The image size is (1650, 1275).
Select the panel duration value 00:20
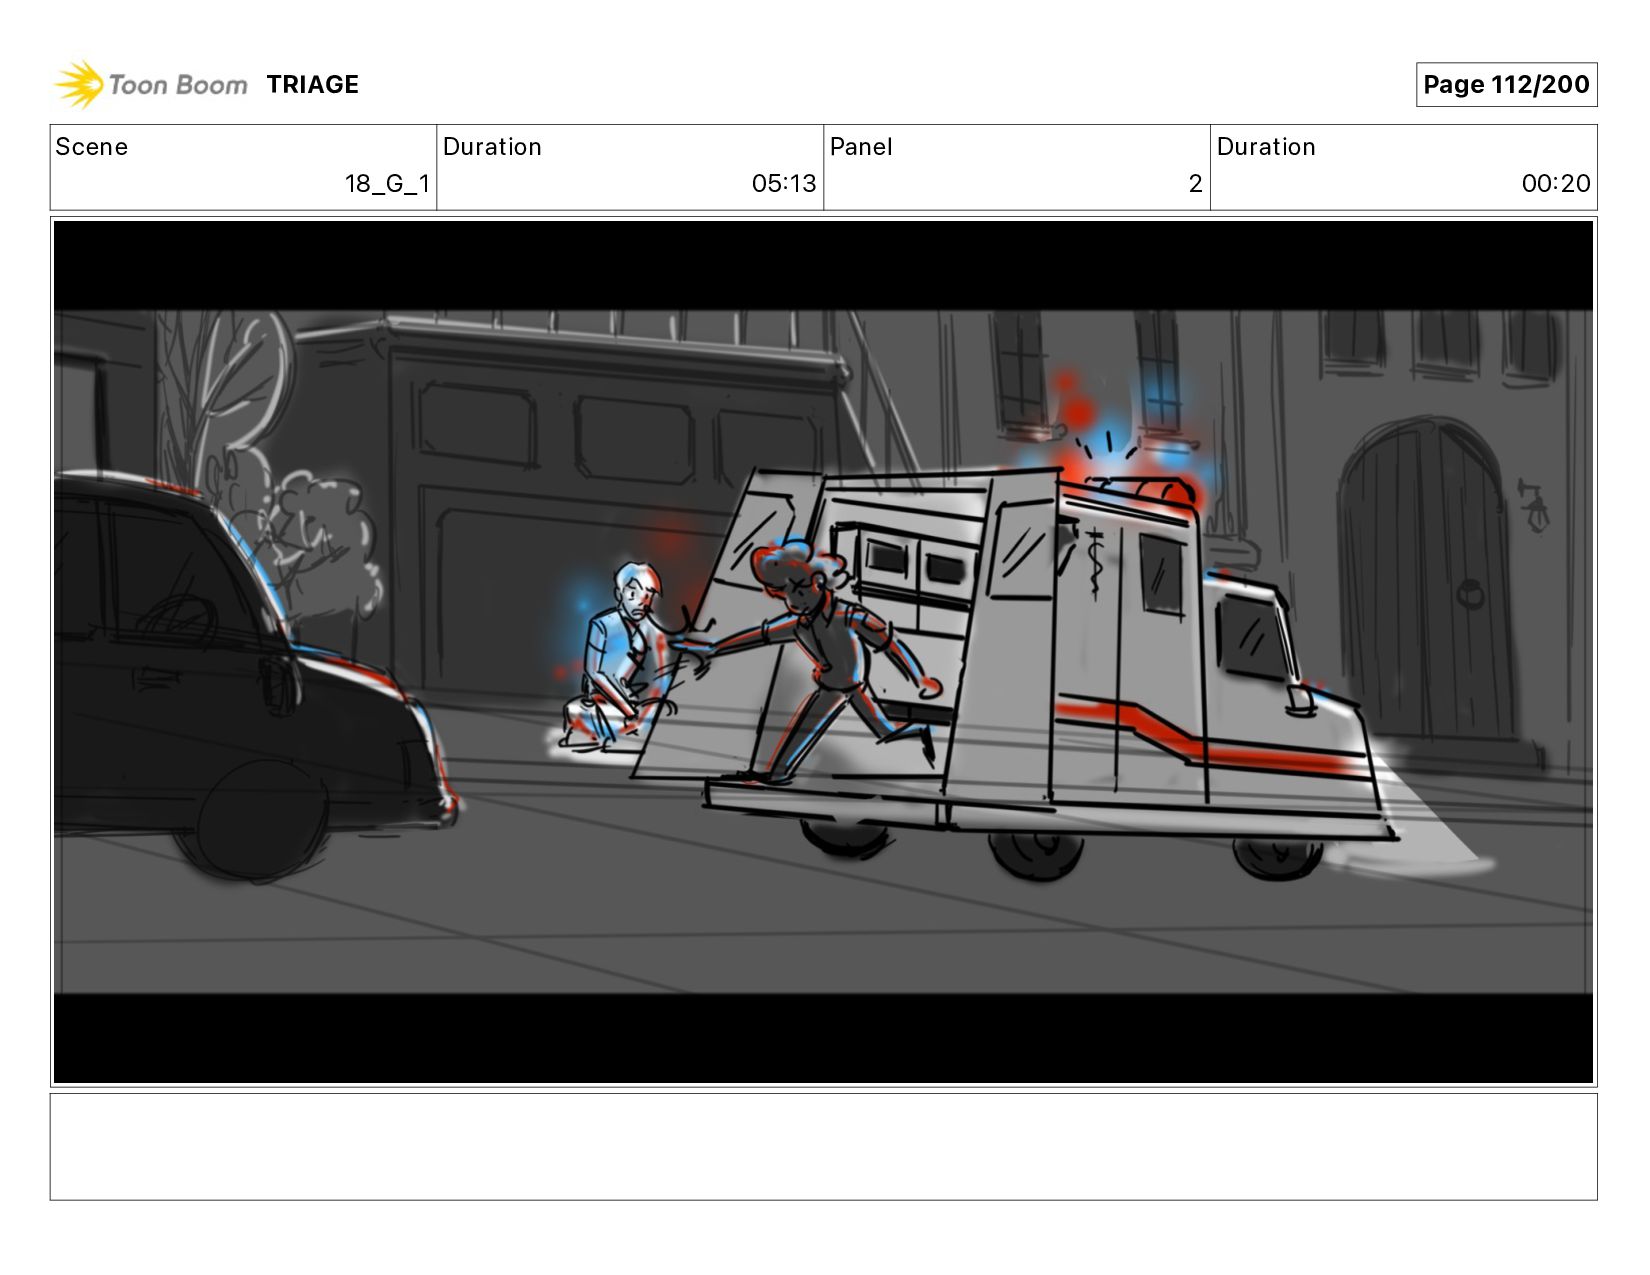pos(1556,184)
